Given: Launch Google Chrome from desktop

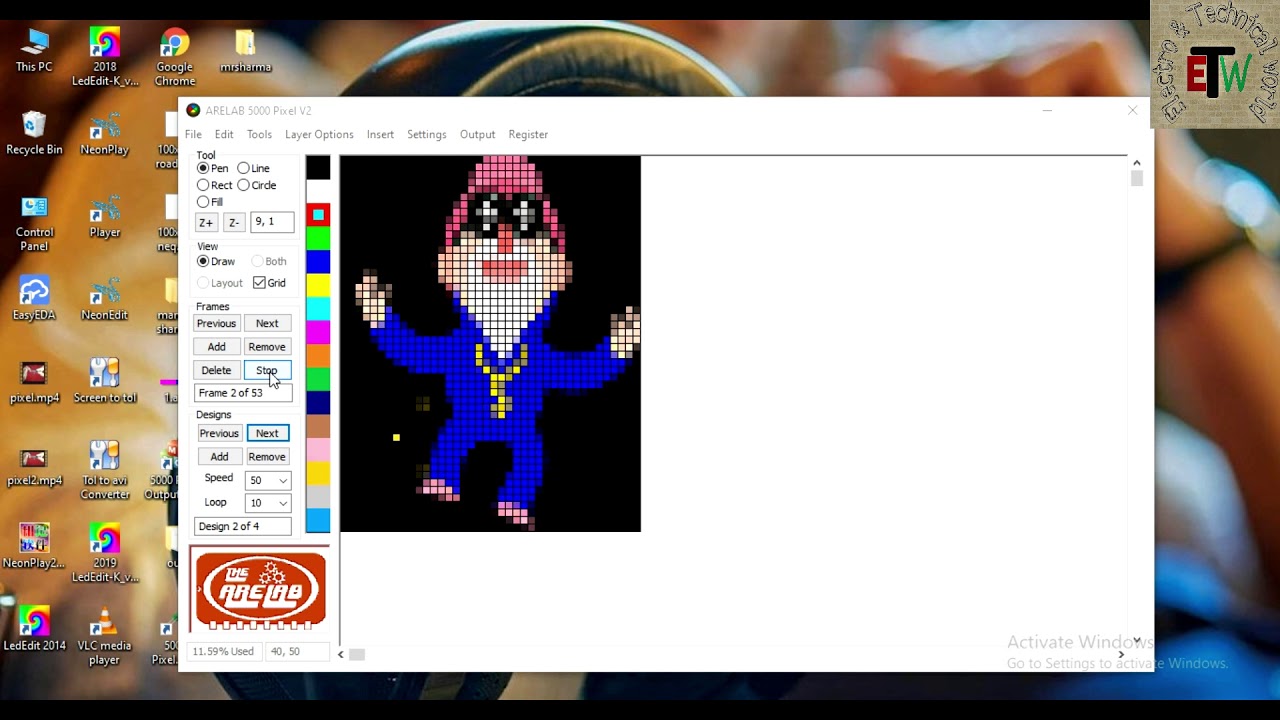Looking at the screenshot, I should [x=175, y=57].
